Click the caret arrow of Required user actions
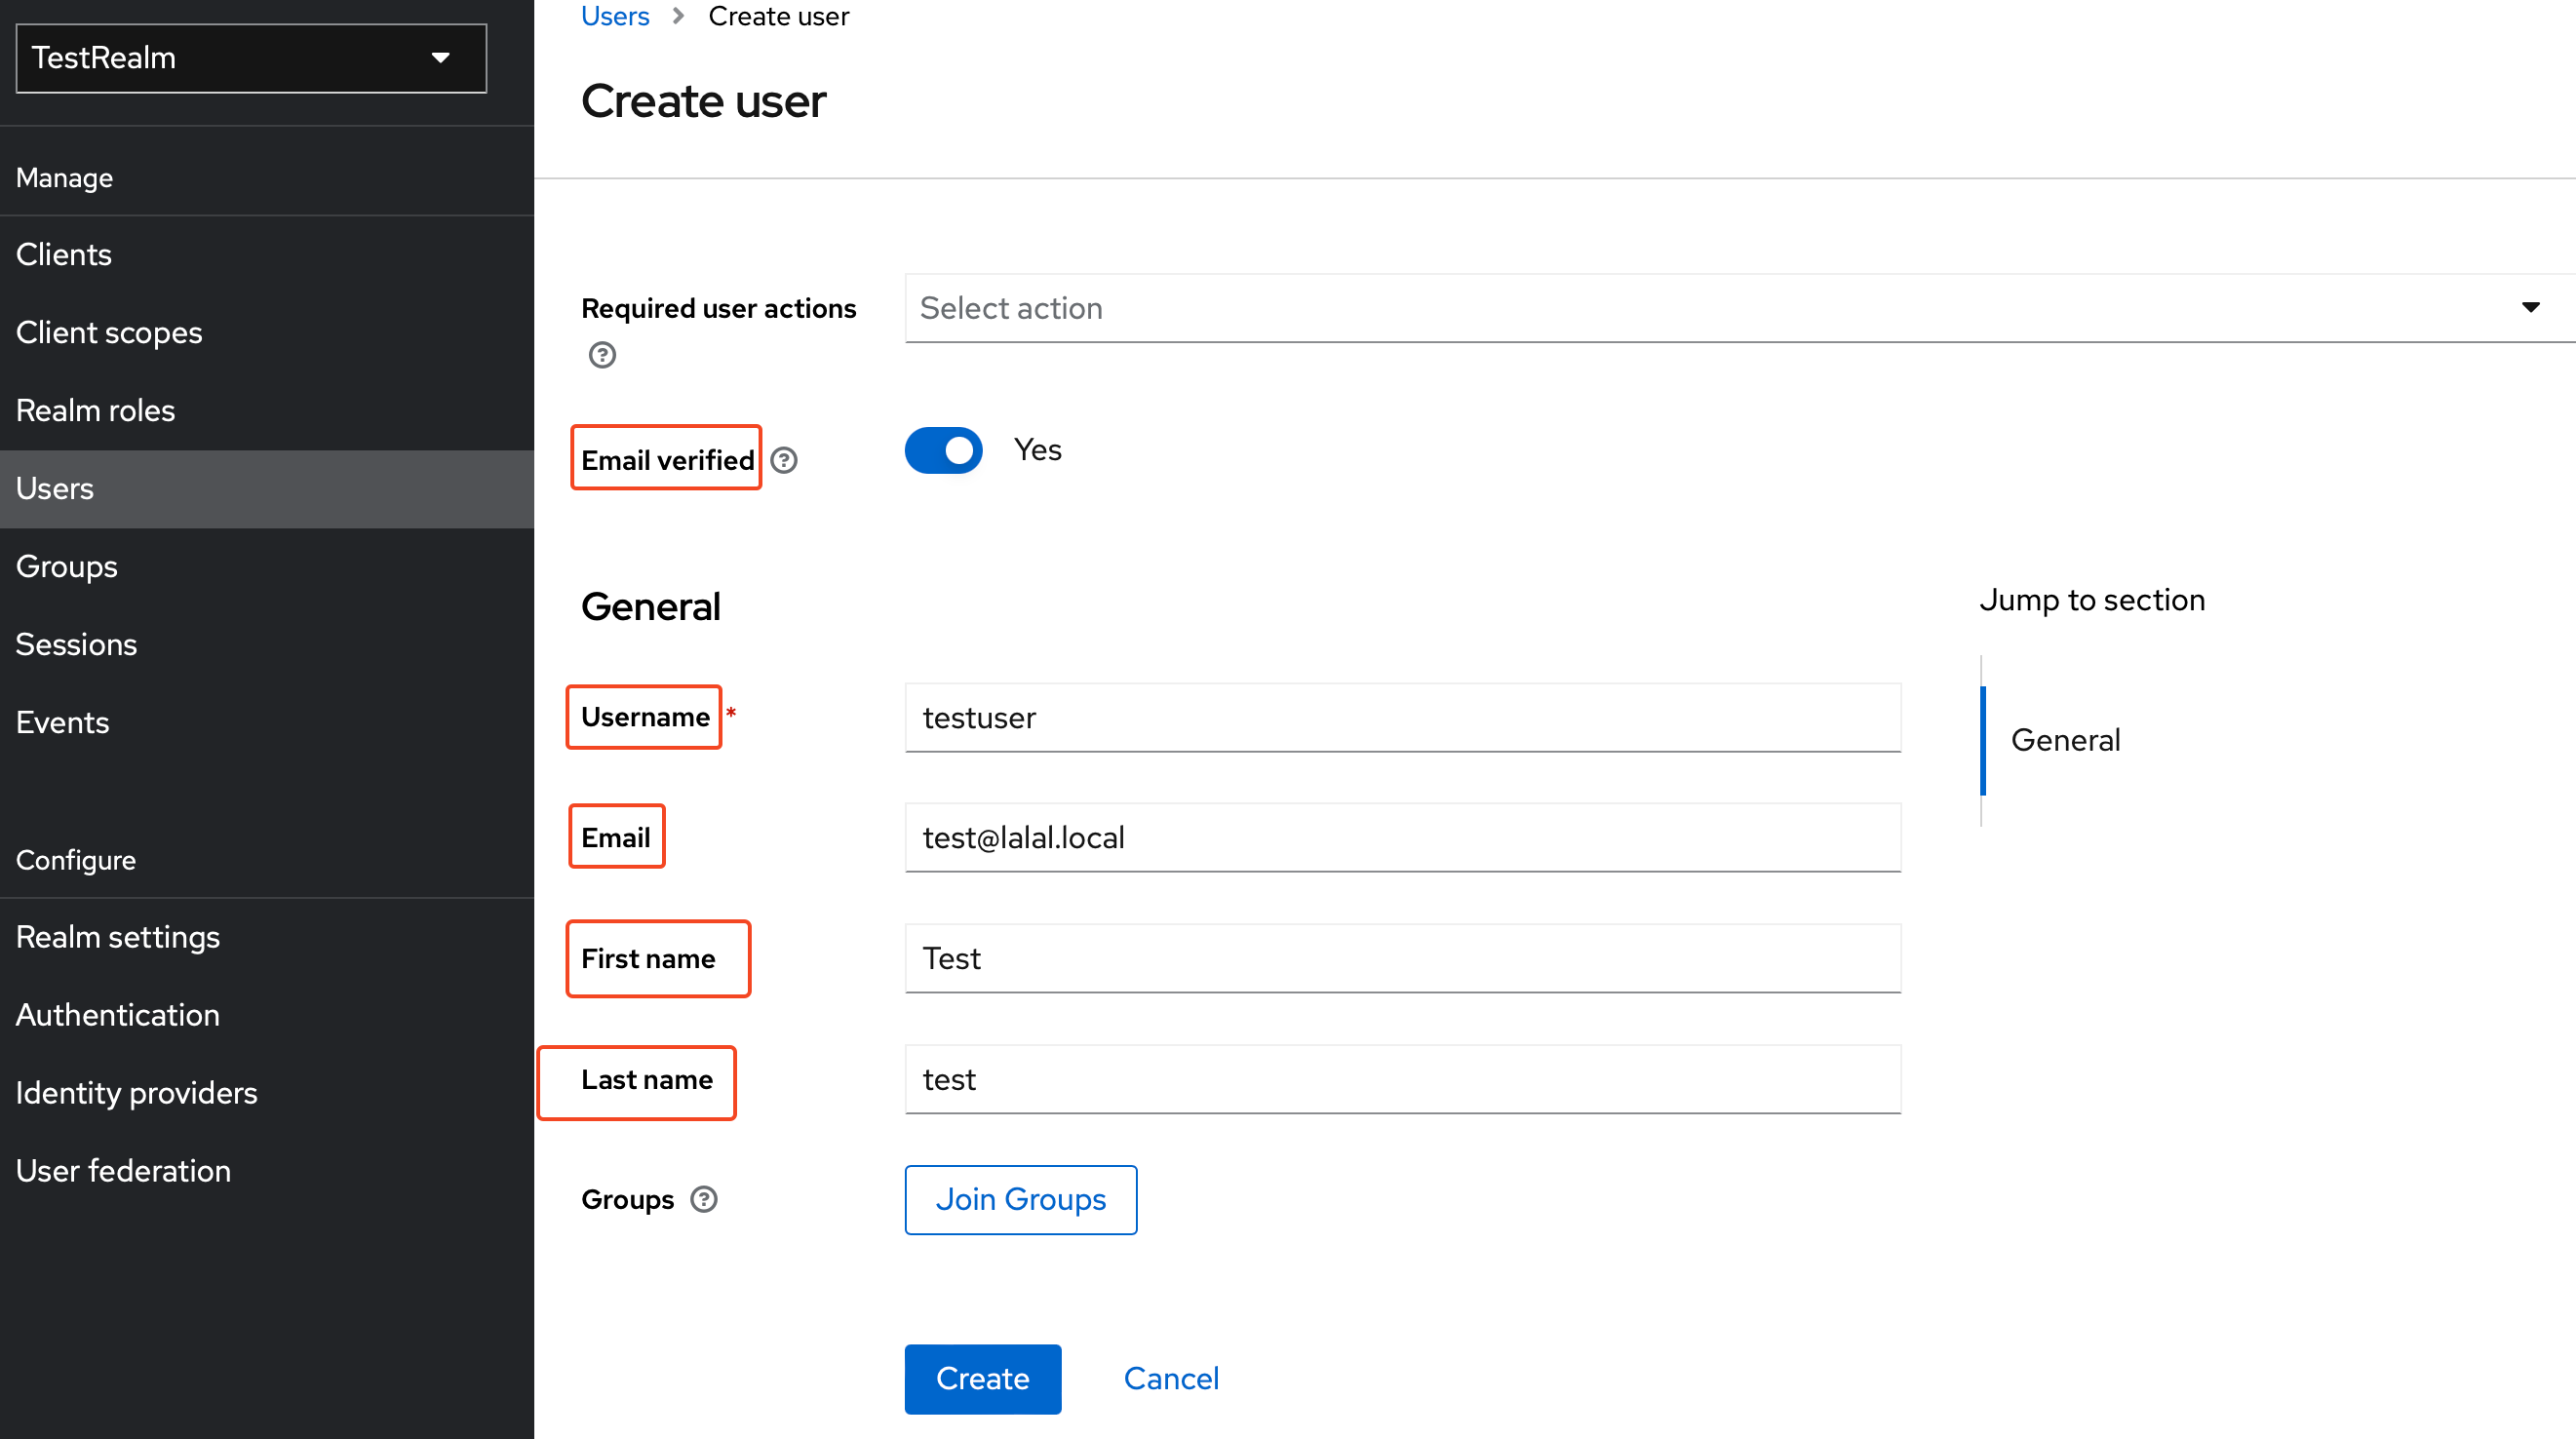 (2530, 307)
